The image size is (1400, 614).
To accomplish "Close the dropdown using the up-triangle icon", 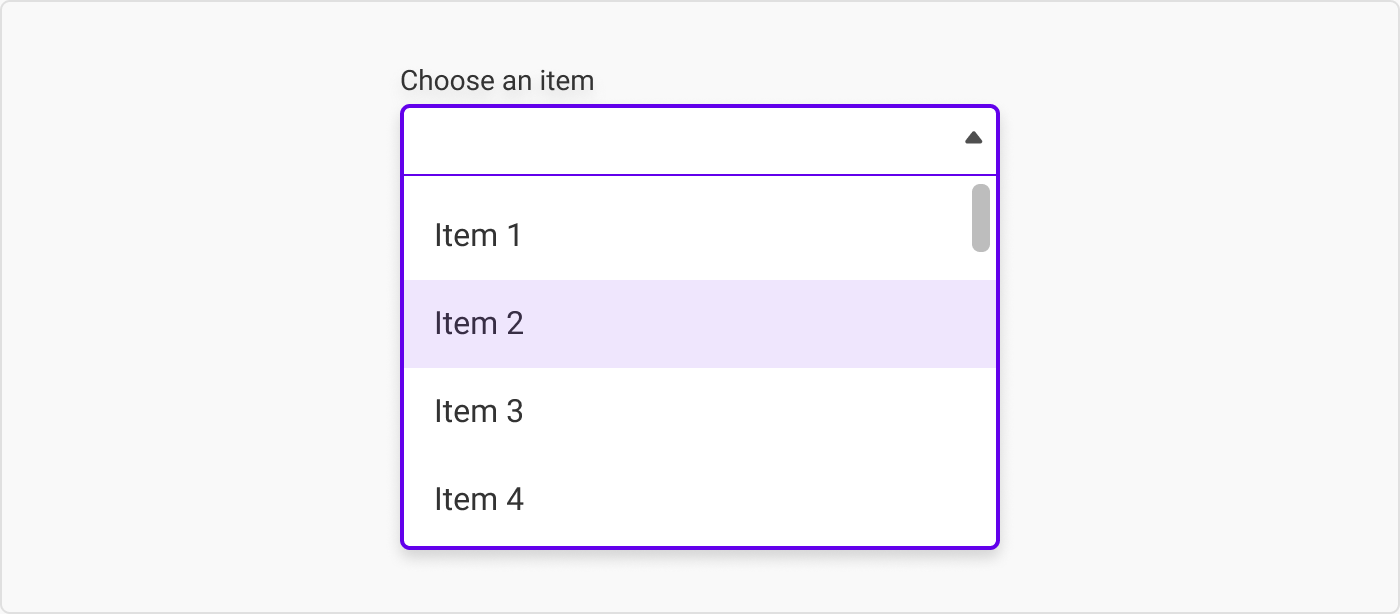I will coord(973,138).
